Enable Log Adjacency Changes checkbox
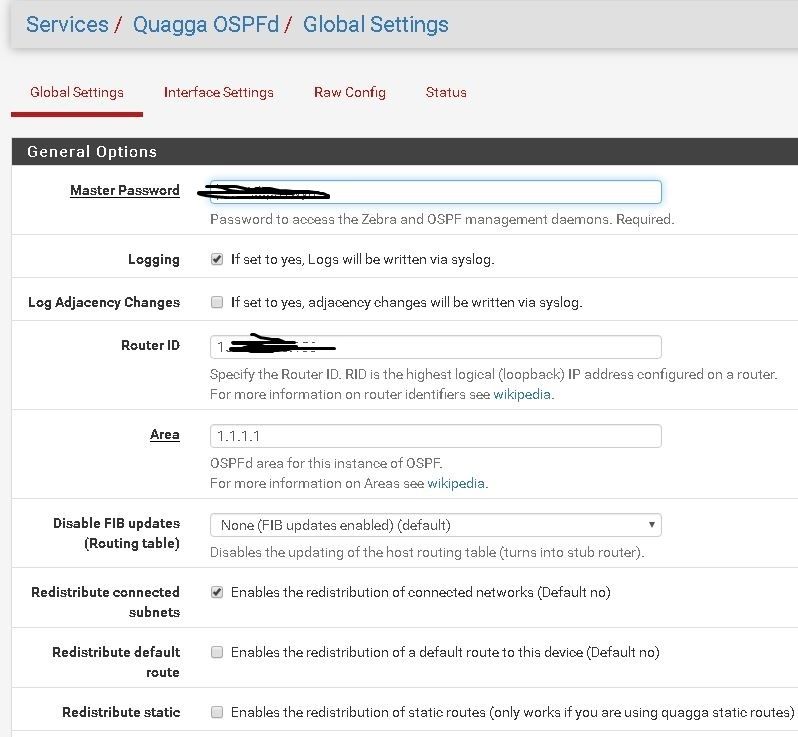 click(x=217, y=302)
